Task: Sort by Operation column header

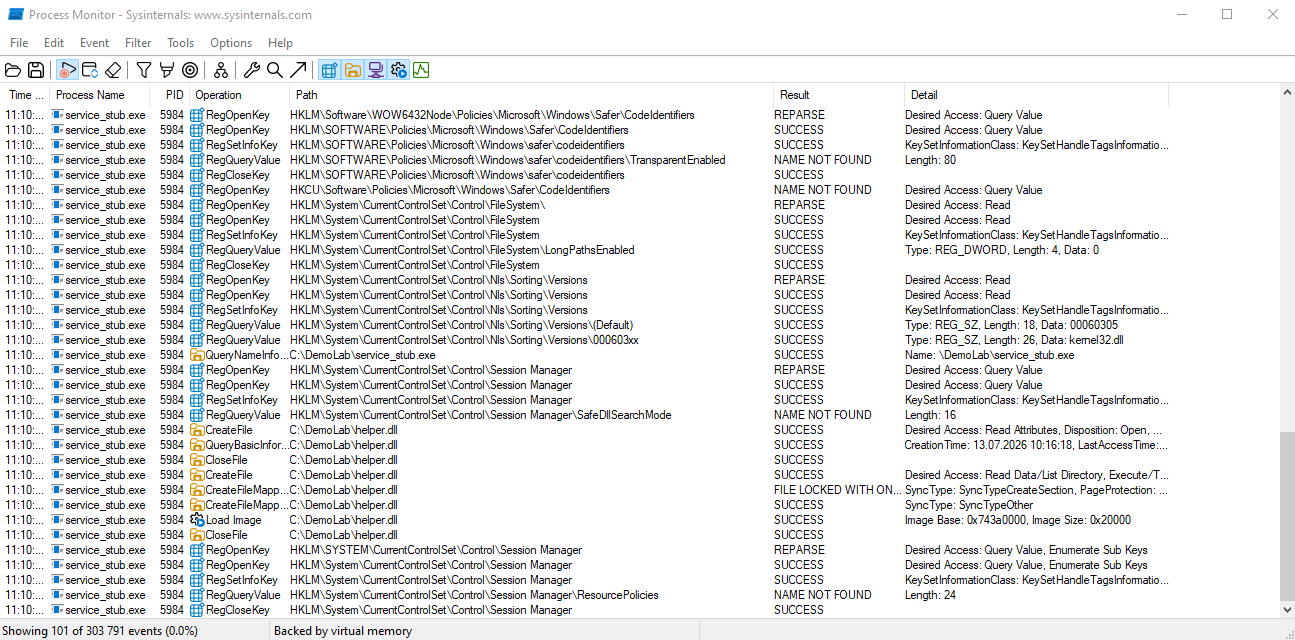Action: pos(239,95)
